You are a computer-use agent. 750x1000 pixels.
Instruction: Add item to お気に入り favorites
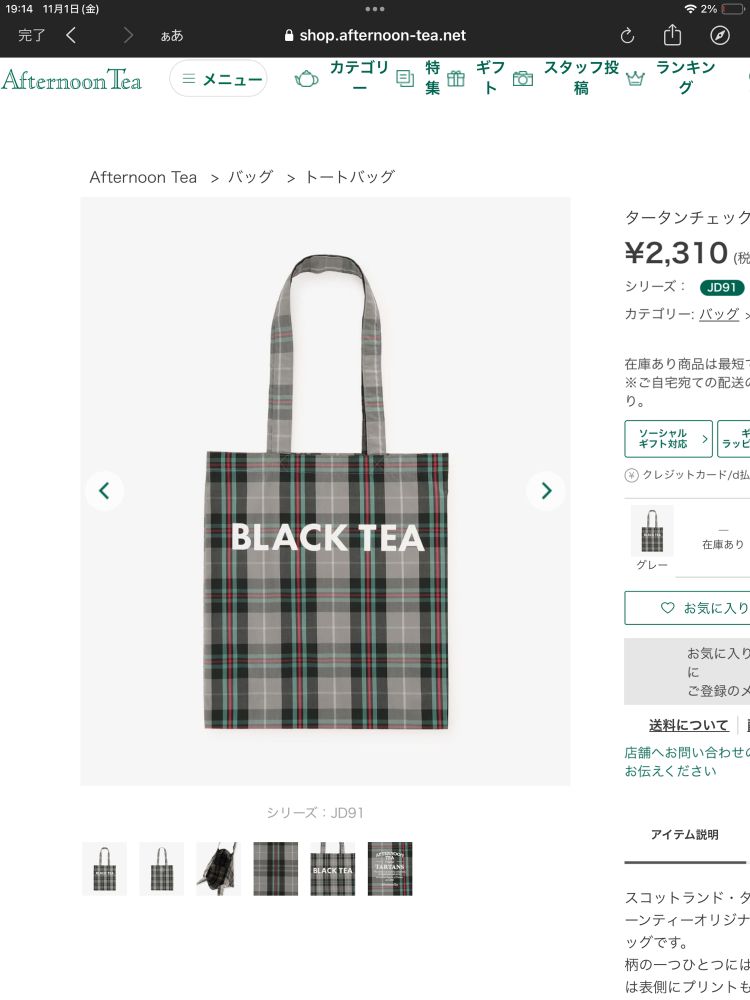pos(688,608)
